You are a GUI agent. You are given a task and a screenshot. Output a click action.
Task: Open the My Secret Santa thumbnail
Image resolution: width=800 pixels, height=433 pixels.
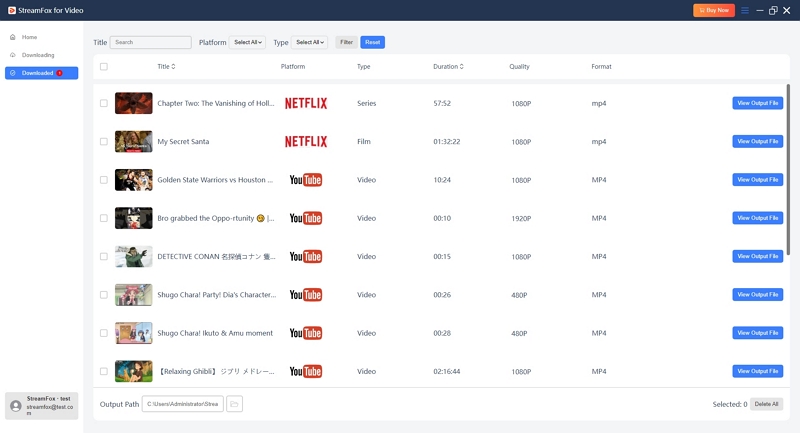(134, 141)
